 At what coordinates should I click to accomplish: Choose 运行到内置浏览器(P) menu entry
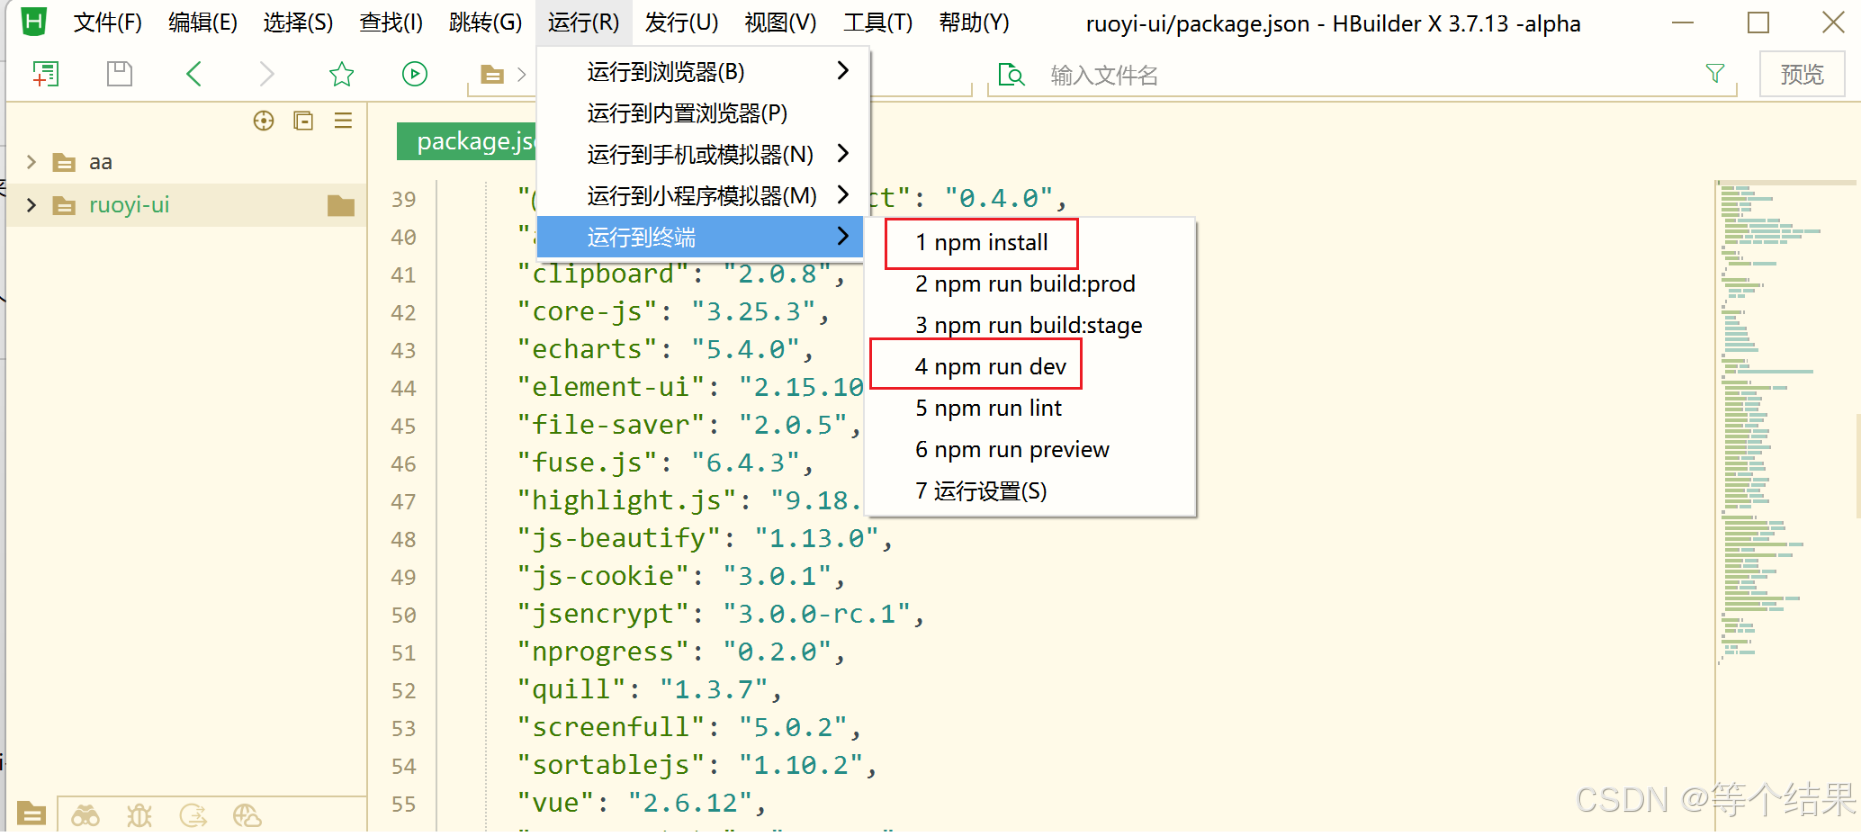[x=700, y=113]
